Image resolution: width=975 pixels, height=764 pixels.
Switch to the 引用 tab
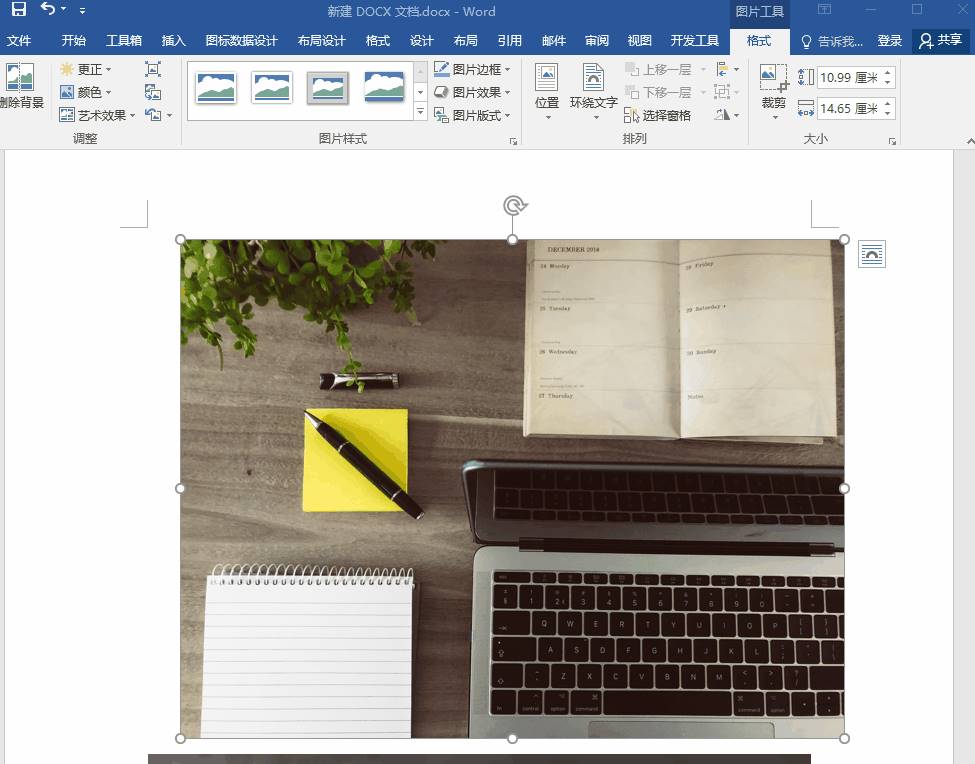pos(509,40)
